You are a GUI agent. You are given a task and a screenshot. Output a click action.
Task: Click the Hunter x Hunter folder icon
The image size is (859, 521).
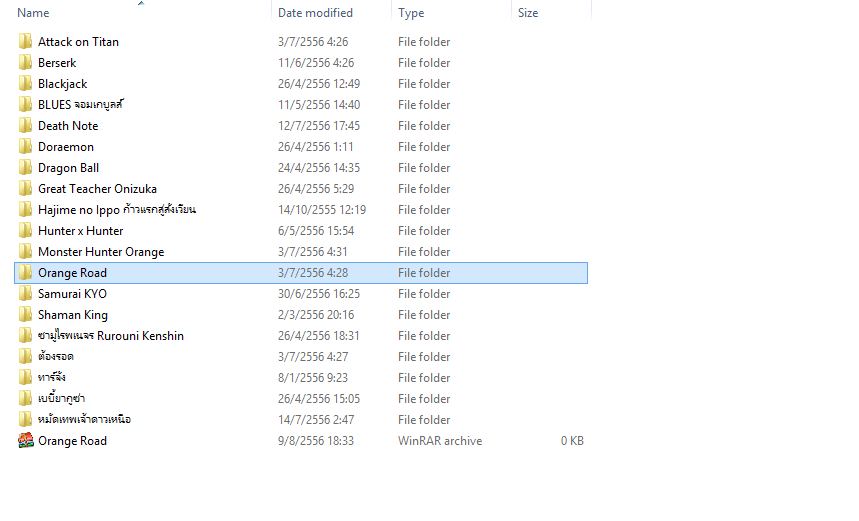tap(25, 231)
